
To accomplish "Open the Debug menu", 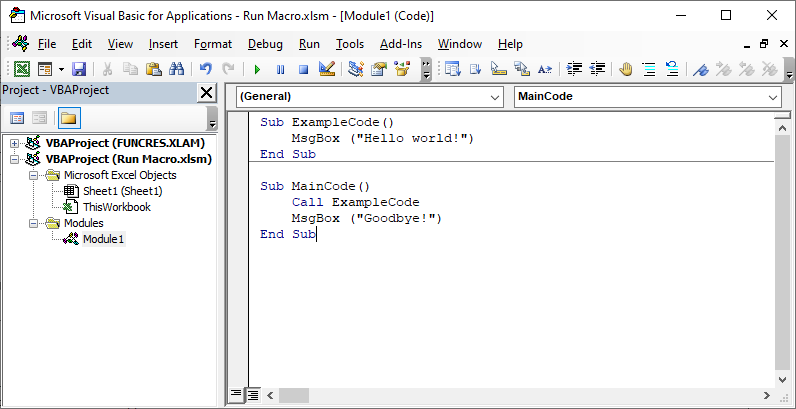I will [265, 44].
